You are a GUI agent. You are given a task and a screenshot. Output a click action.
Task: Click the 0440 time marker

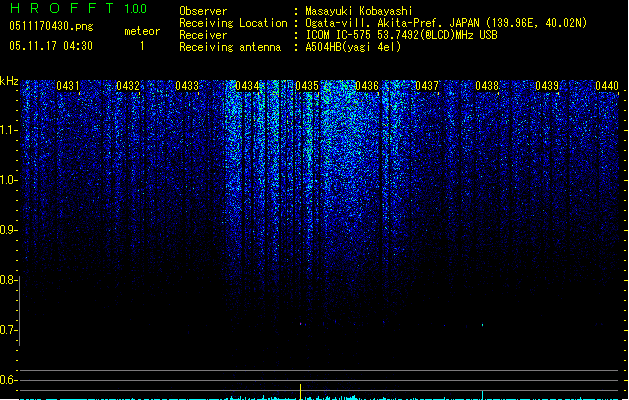pos(607,86)
